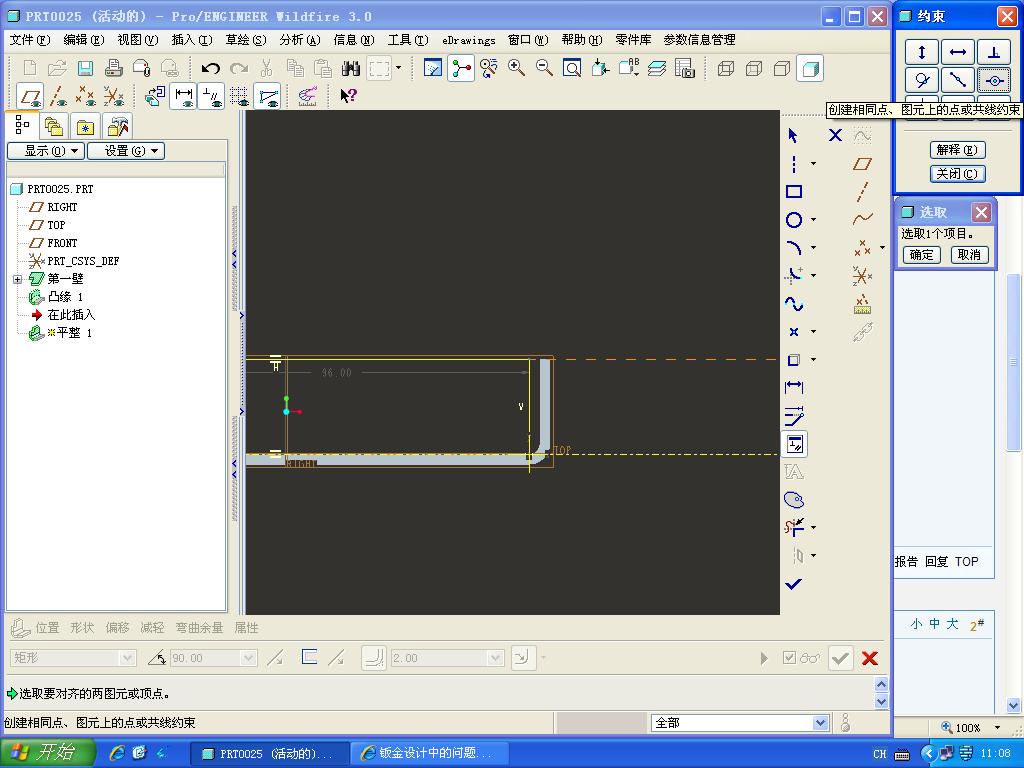Switch to the 钣金设计中的问题 taskbar window

coord(428,753)
